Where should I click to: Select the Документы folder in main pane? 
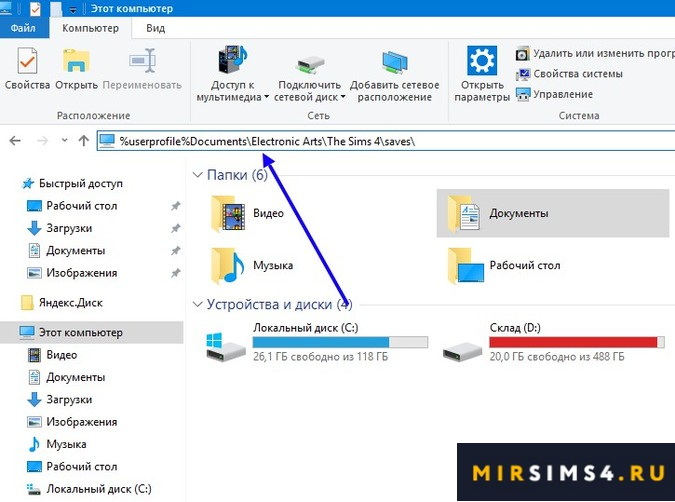(x=553, y=213)
